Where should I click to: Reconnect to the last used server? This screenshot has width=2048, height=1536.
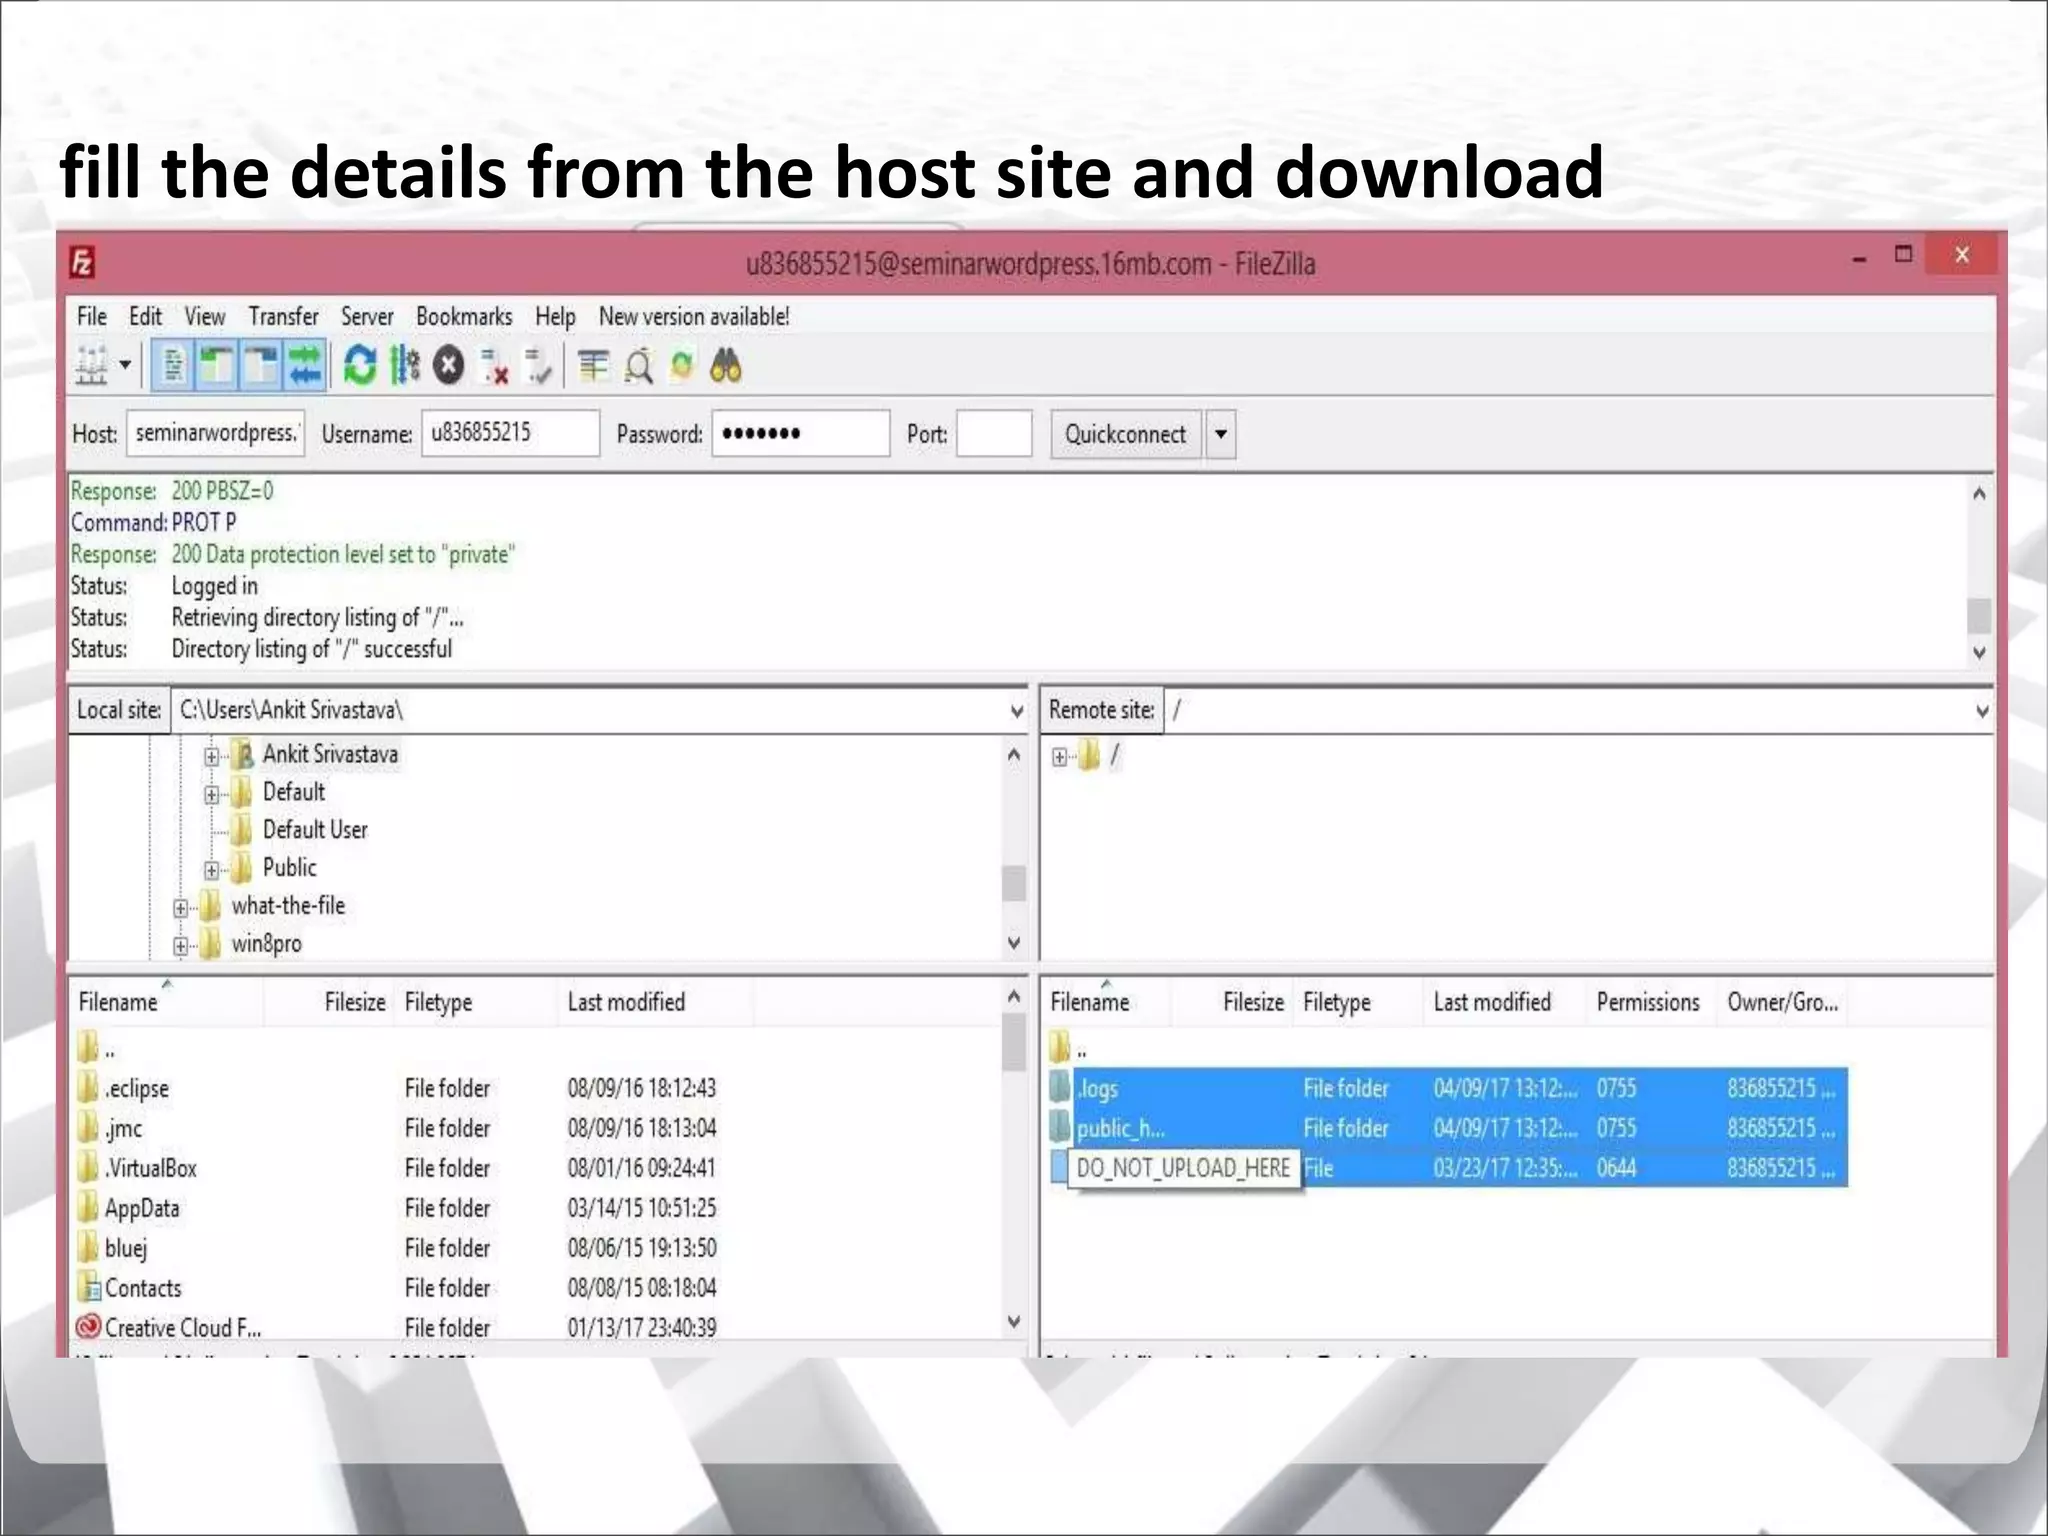[538, 367]
